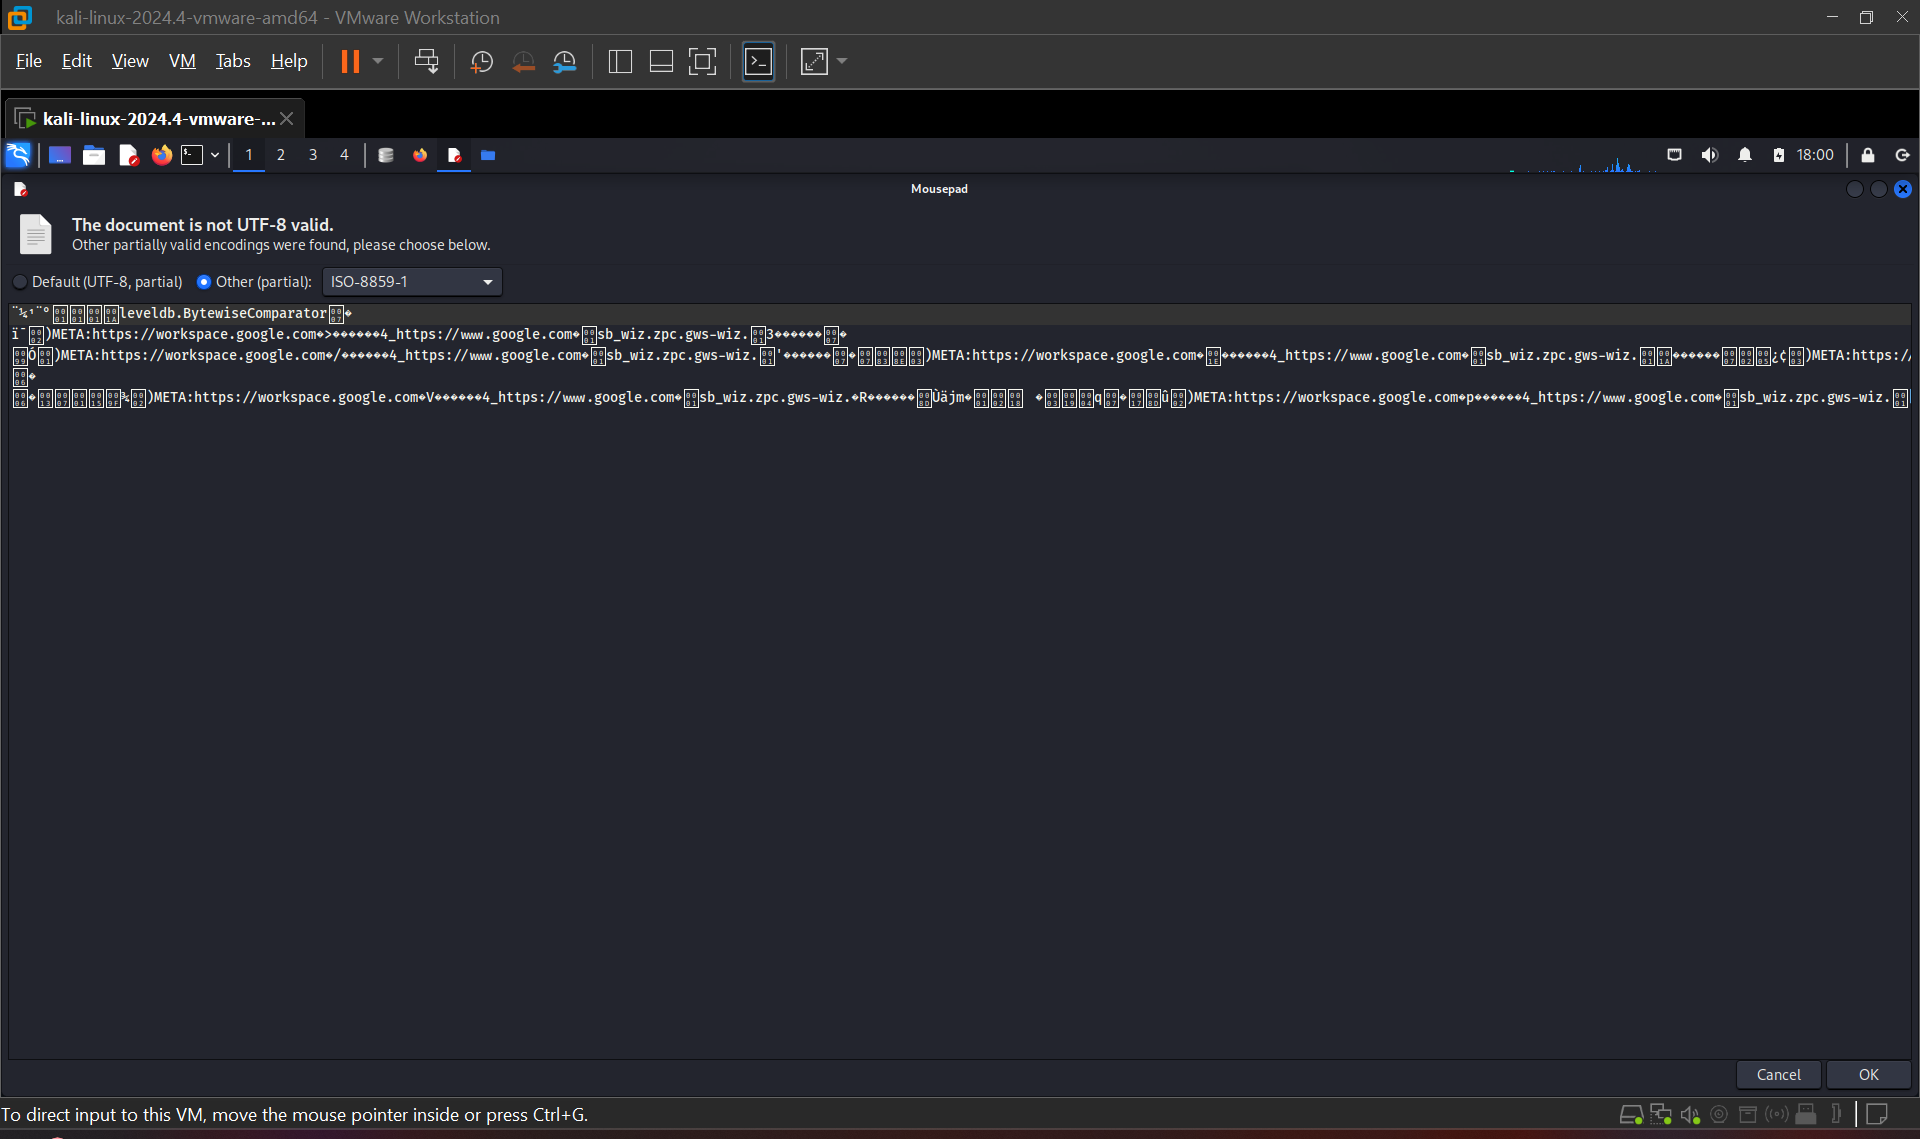
Task: Open the ISO-8859-1 encoding dropdown
Action: coord(412,282)
